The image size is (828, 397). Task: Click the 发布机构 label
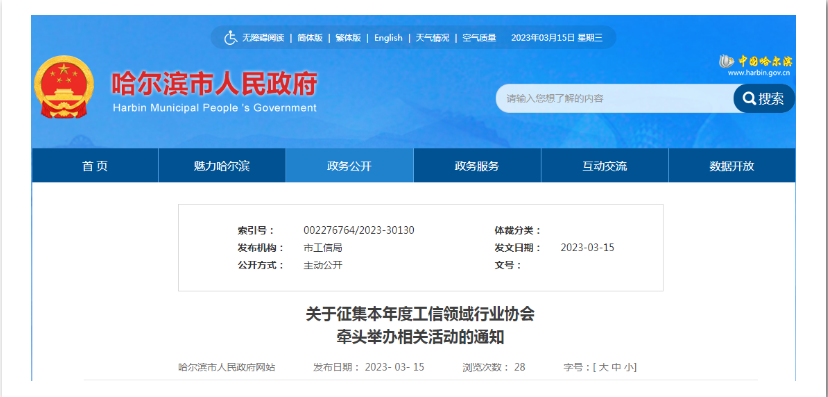click(261, 248)
